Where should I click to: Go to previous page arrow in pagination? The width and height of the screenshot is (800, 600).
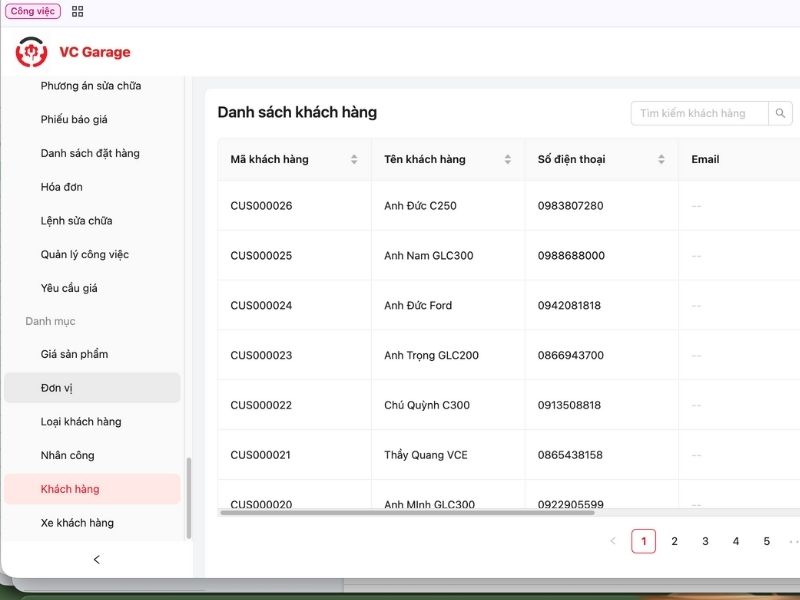click(613, 541)
